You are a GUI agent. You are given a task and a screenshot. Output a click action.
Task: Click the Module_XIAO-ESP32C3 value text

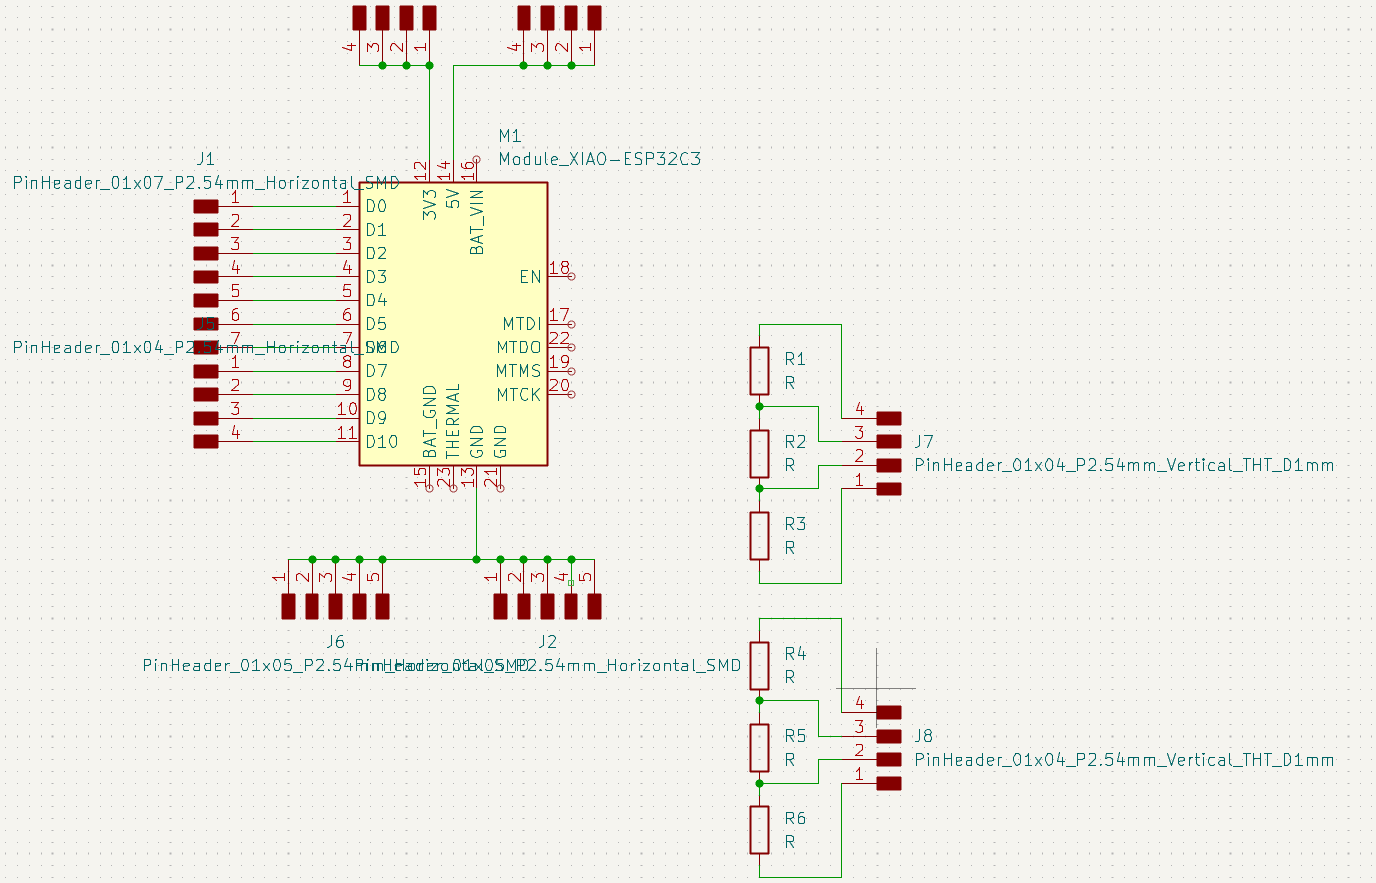pos(600,159)
